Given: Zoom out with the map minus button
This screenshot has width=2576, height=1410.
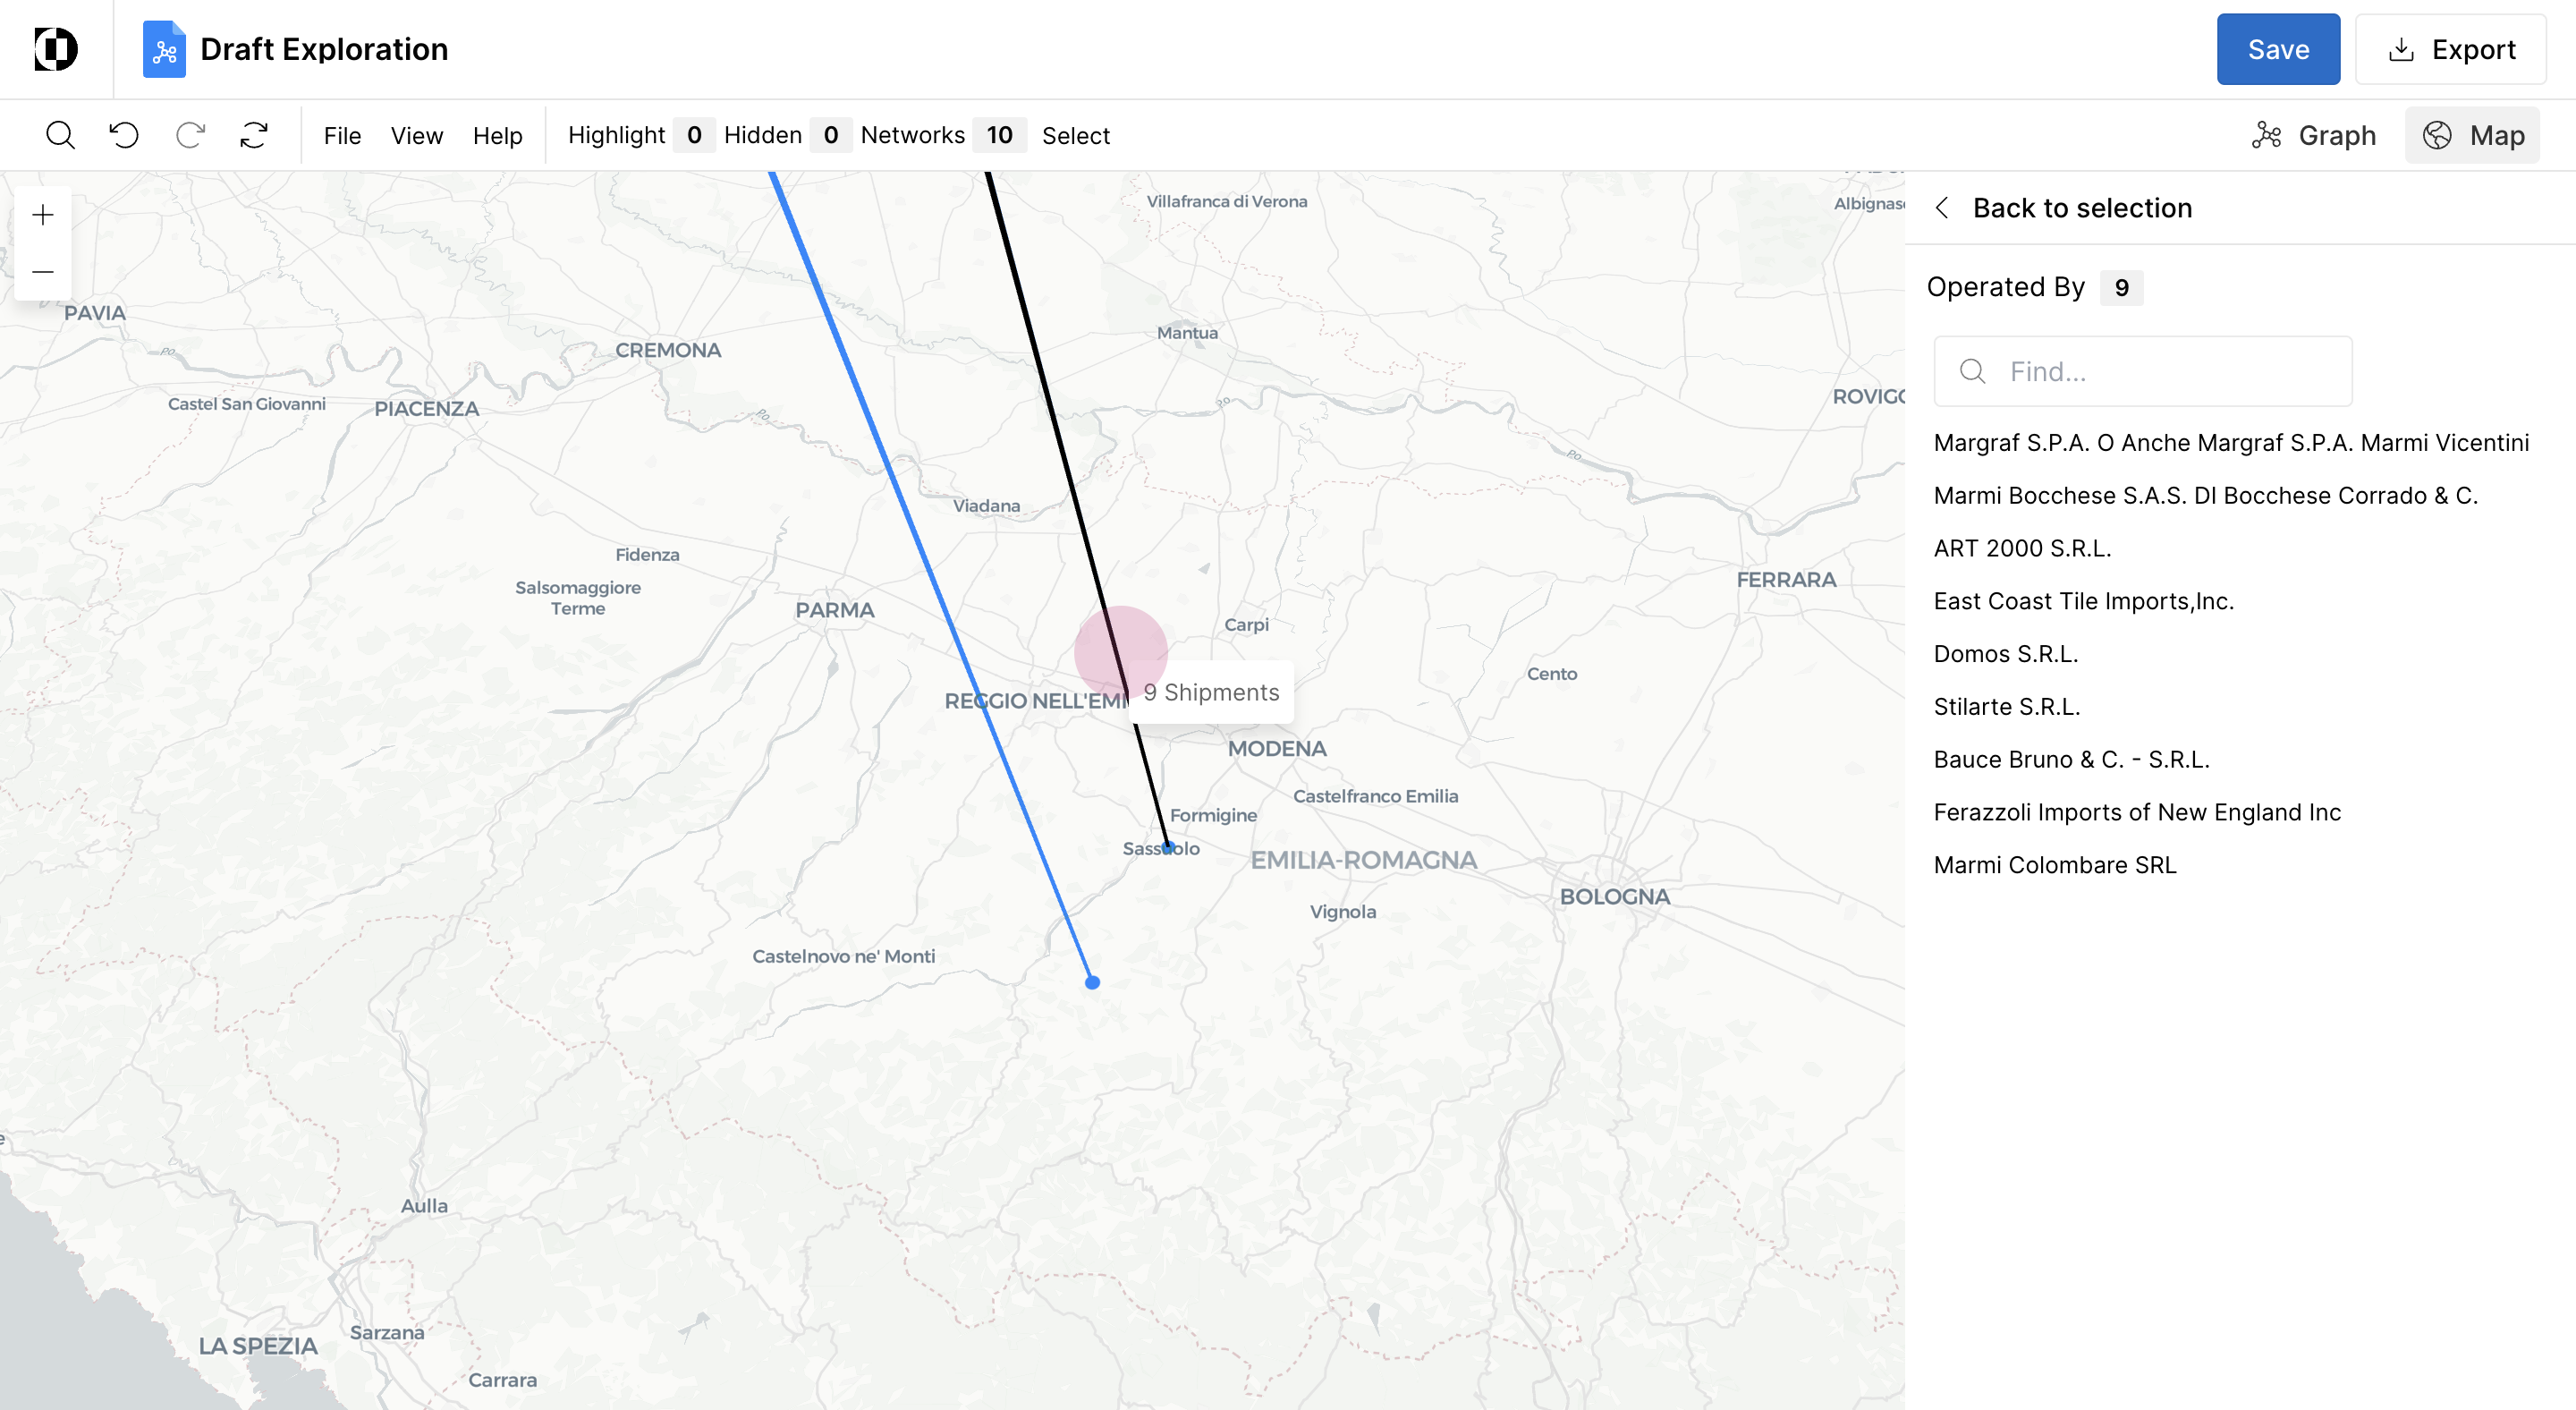Looking at the screenshot, I should 43,272.
